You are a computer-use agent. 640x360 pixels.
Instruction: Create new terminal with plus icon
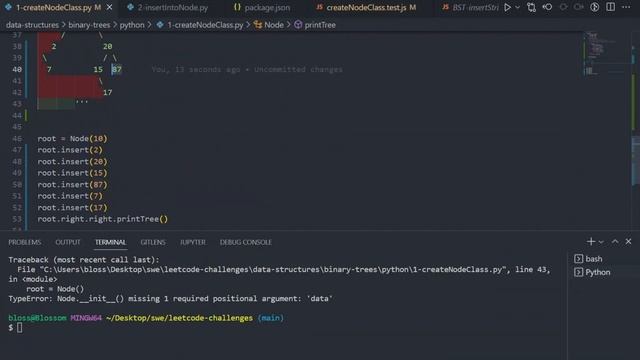click(x=591, y=242)
